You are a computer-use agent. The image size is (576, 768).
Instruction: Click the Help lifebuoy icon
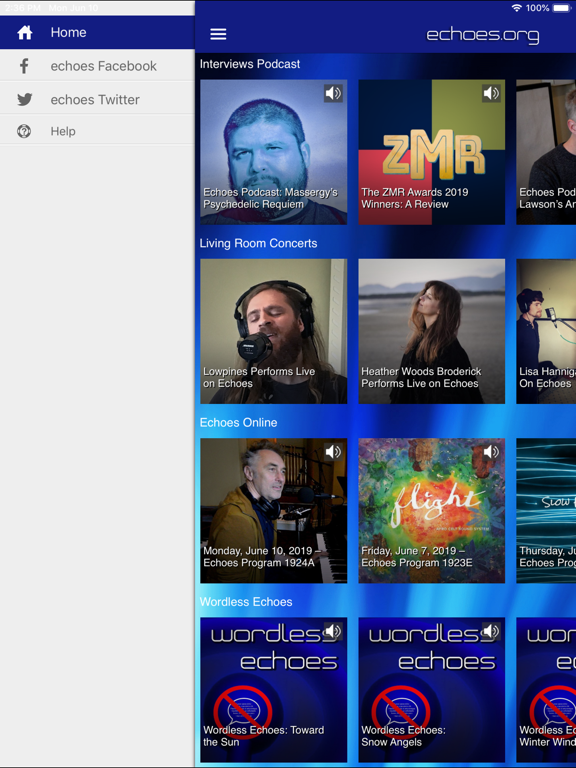pyautogui.click(x=24, y=131)
